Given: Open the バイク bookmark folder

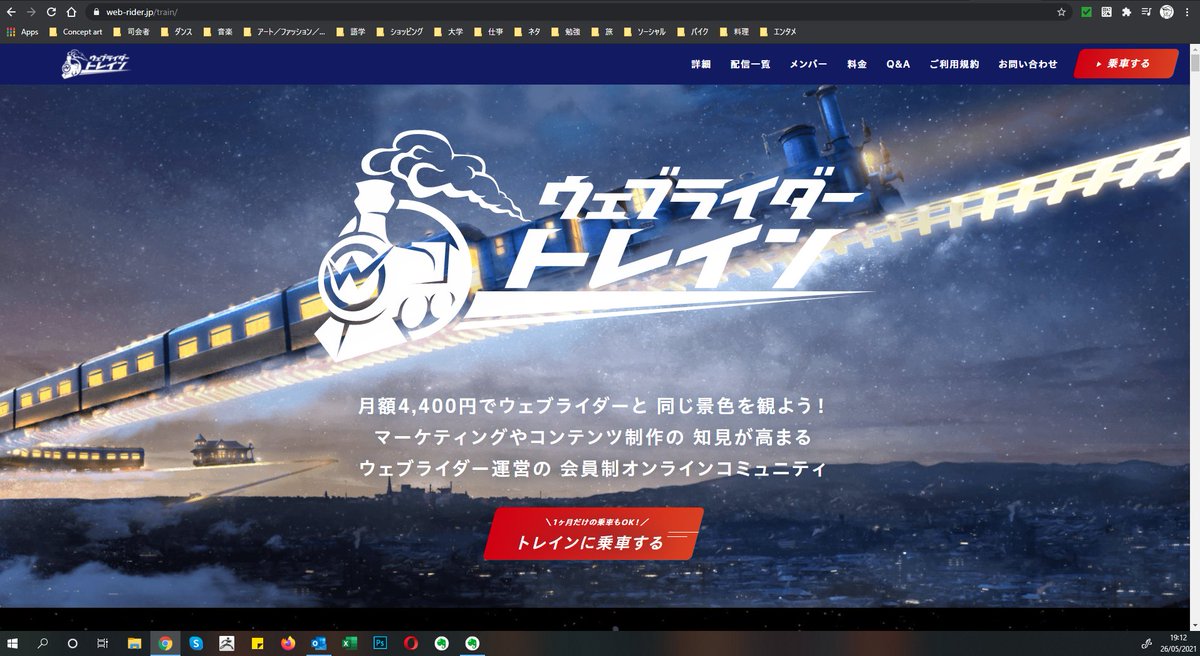Looking at the screenshot, I should pos(693,32).
